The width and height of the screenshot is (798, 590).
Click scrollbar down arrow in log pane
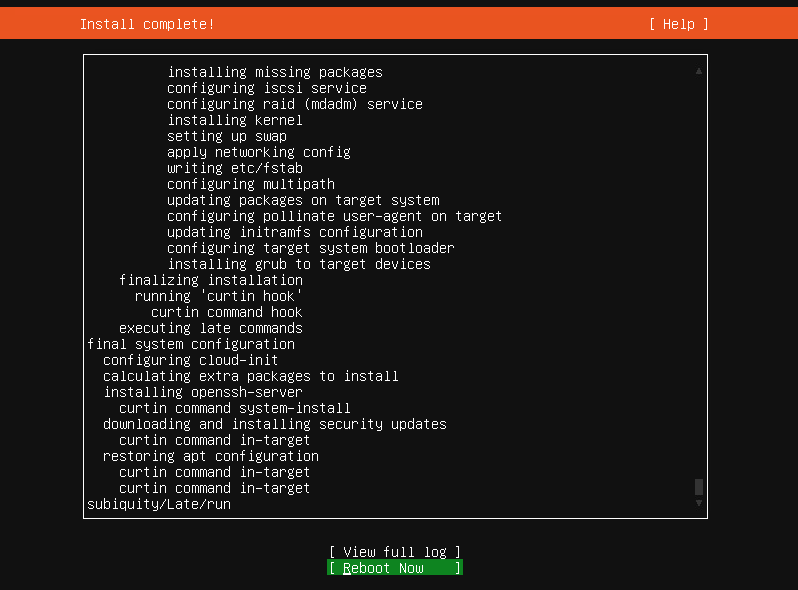tap(699, 503)
